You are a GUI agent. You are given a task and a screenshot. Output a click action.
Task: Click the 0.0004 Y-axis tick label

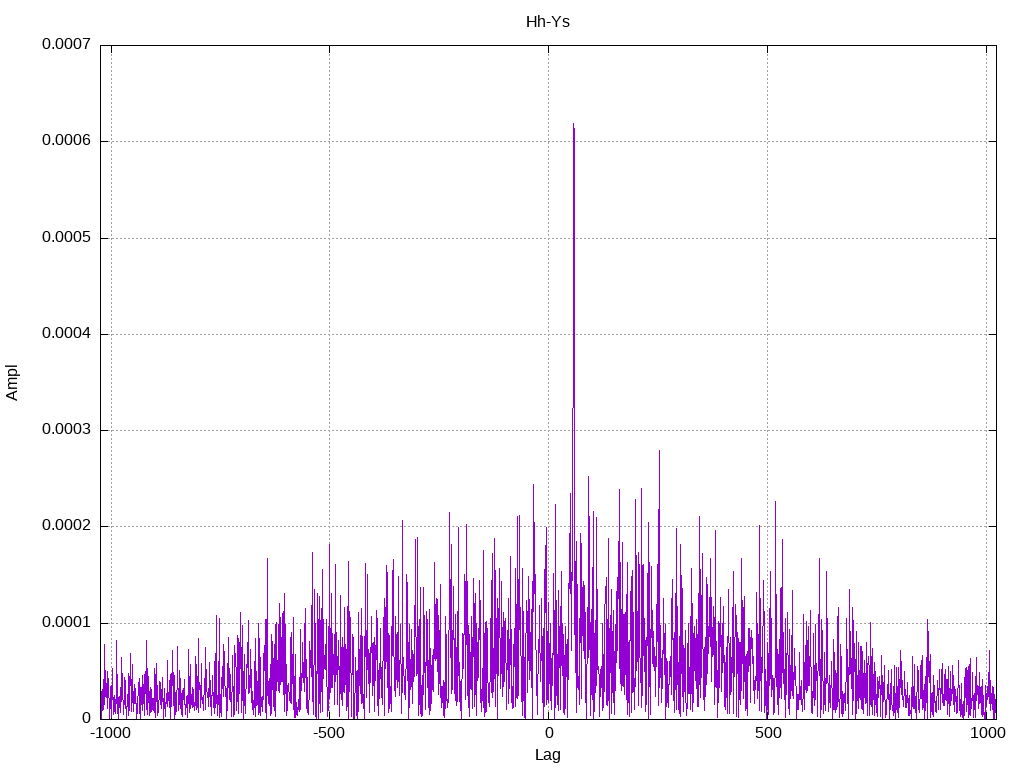(67, 333)
